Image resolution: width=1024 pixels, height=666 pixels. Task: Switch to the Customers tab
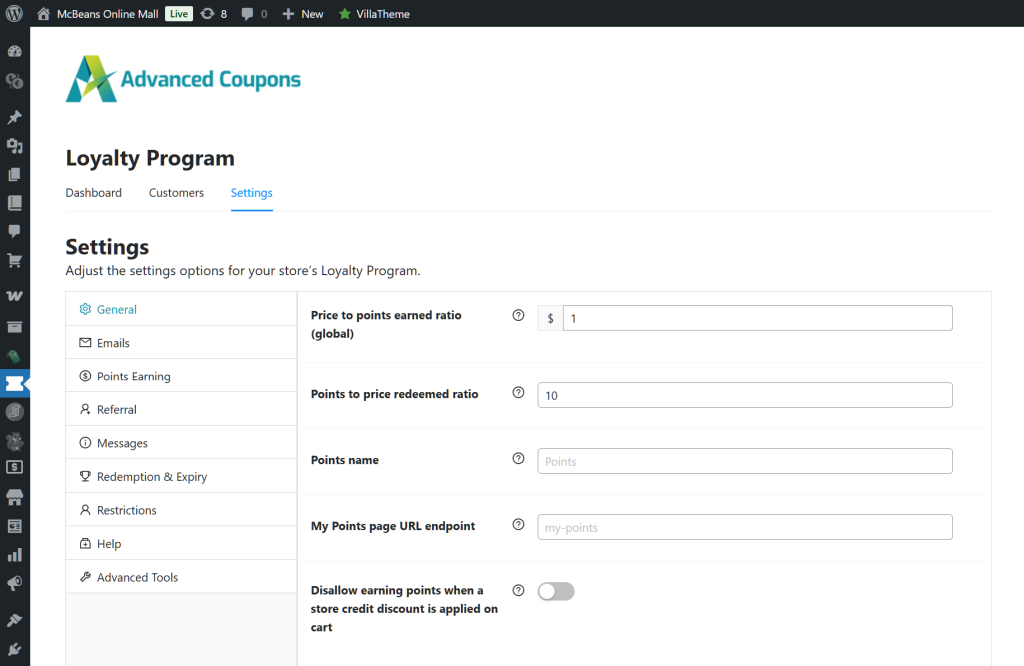tap(176, 192)
